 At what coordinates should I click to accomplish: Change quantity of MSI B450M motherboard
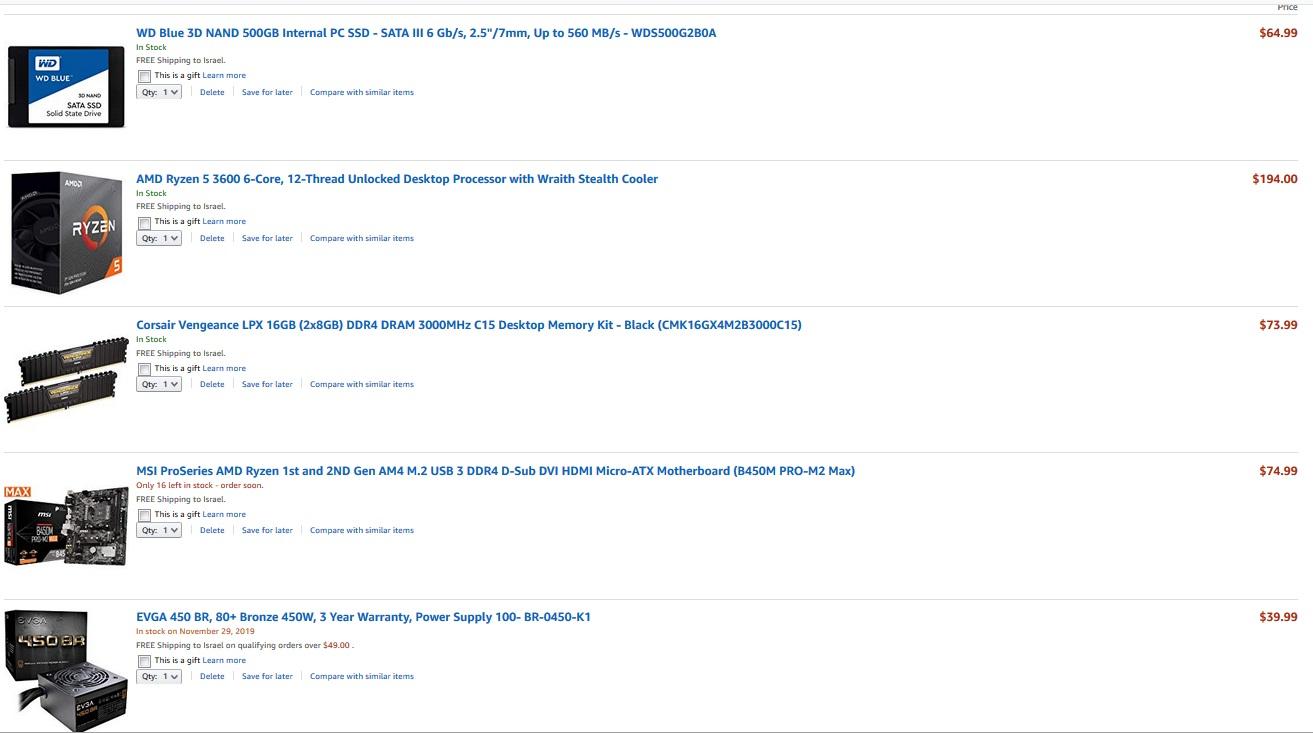tap(159, 530)
